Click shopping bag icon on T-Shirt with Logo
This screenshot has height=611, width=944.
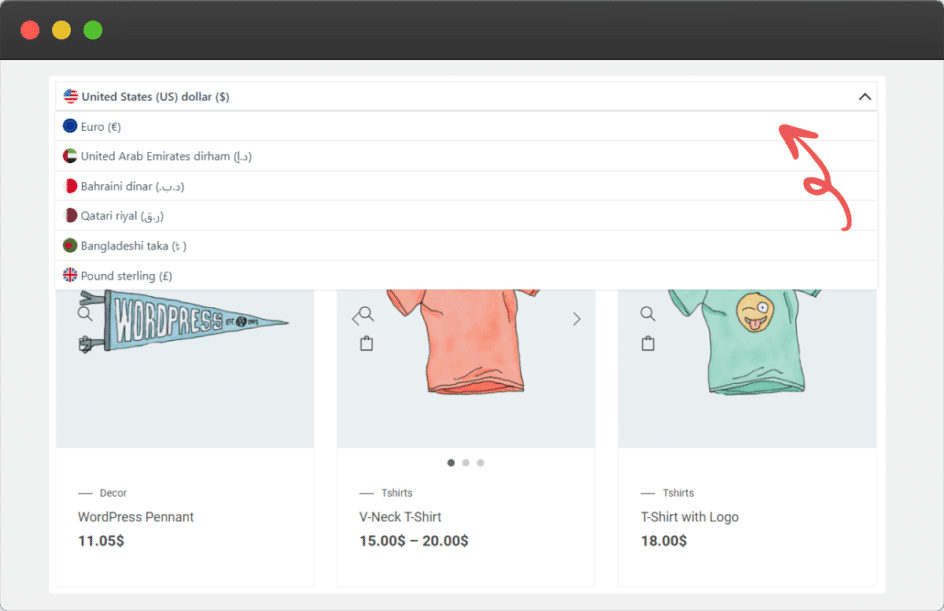648,344
